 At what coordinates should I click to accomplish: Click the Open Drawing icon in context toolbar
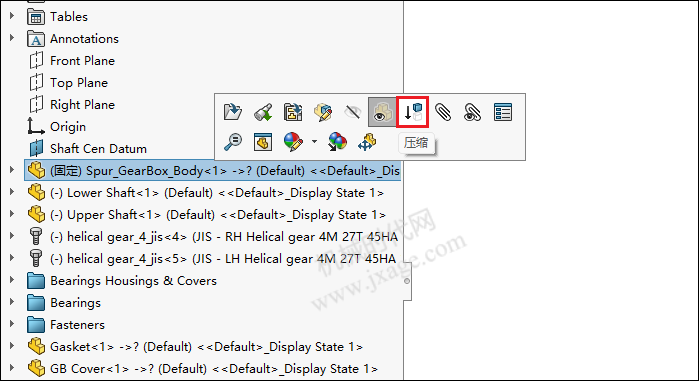(x=293, y=112)
